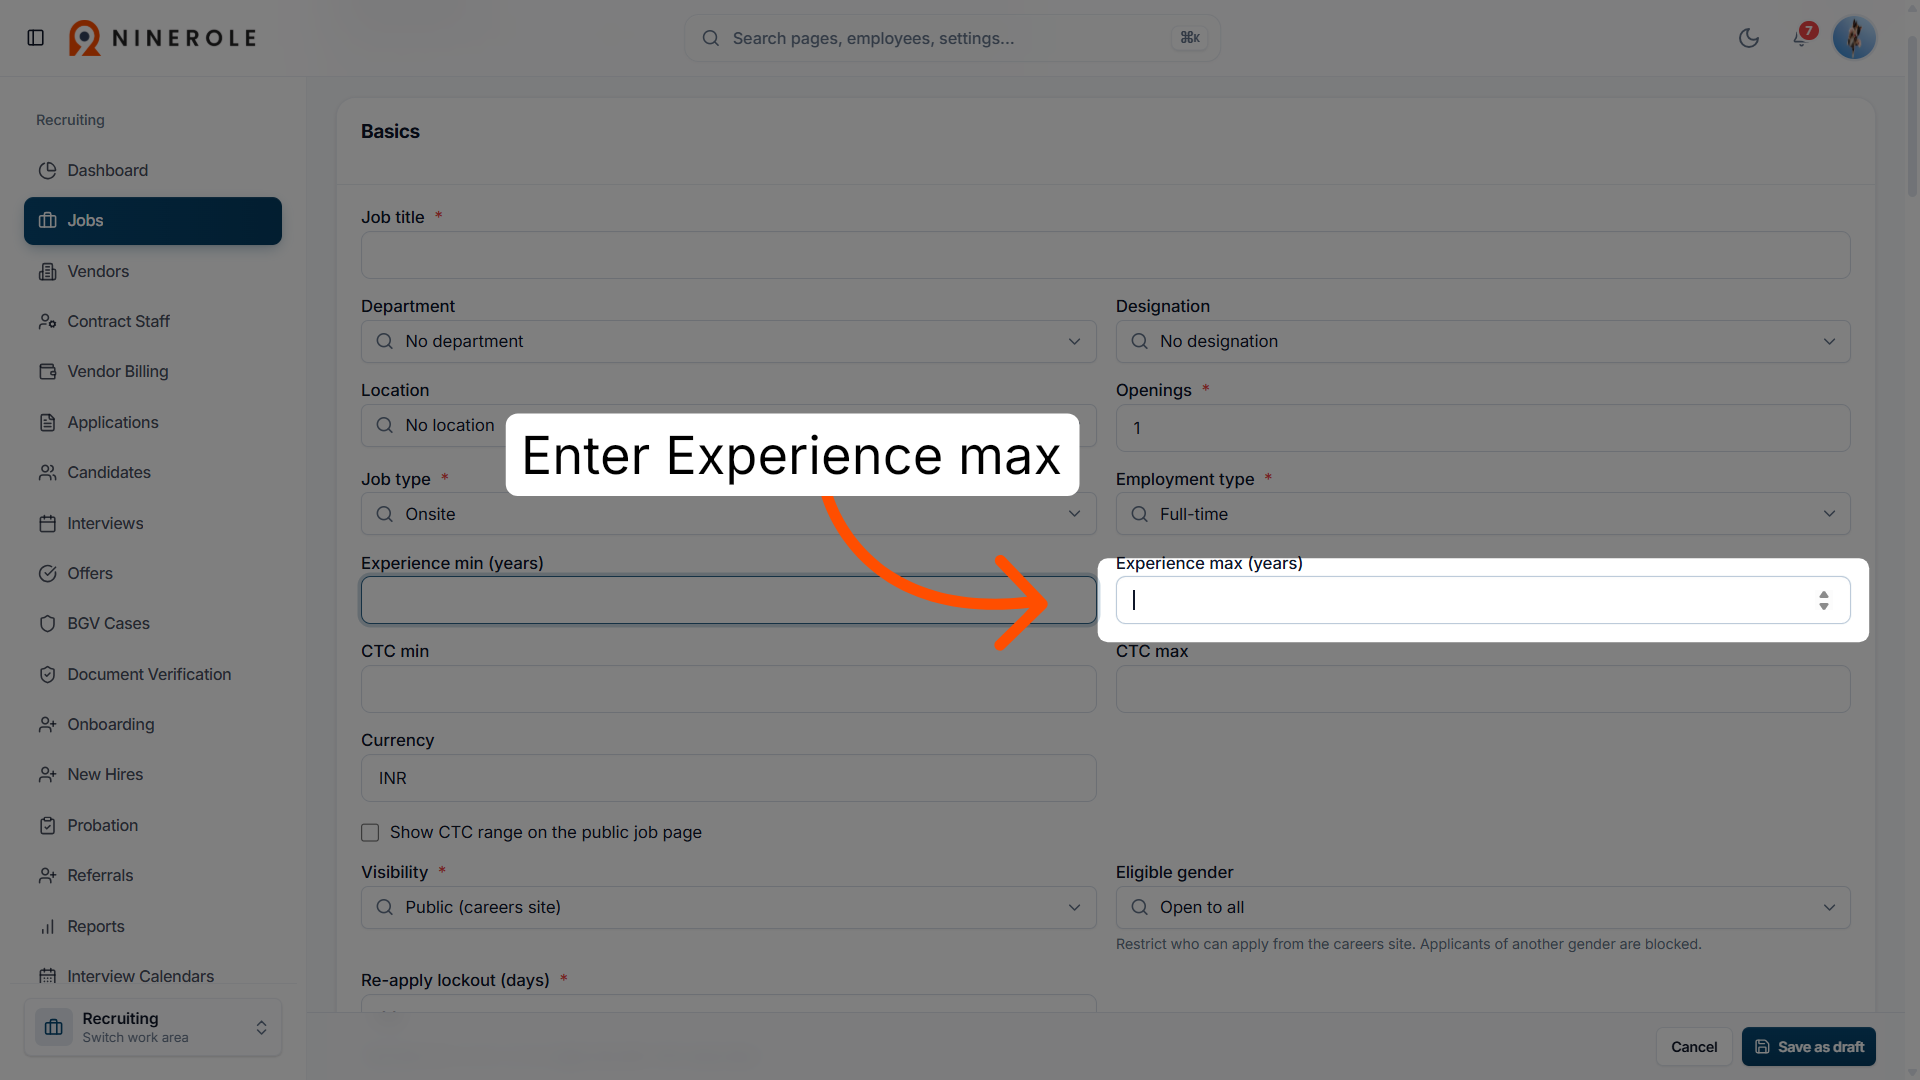This screenshot has width=1920, height=1080.
Task: Open Vendors page
Action: (x=153, y=271)
